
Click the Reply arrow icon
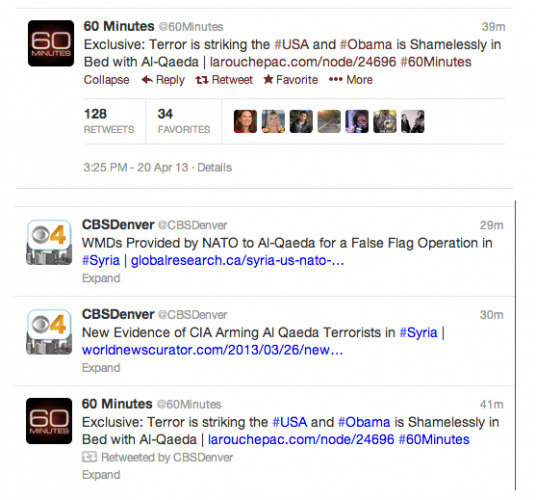[x=147, y=80]
